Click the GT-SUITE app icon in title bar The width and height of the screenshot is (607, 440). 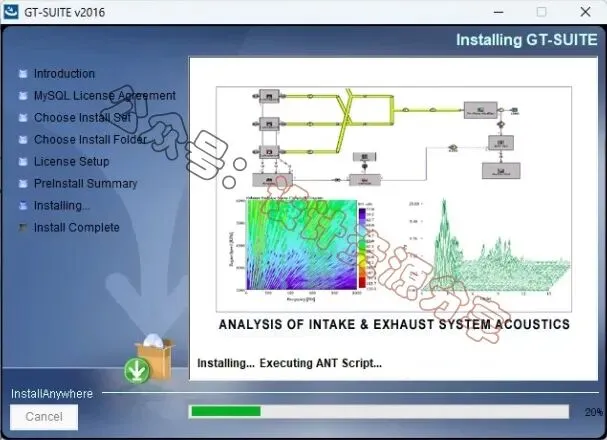click(10, 12)
